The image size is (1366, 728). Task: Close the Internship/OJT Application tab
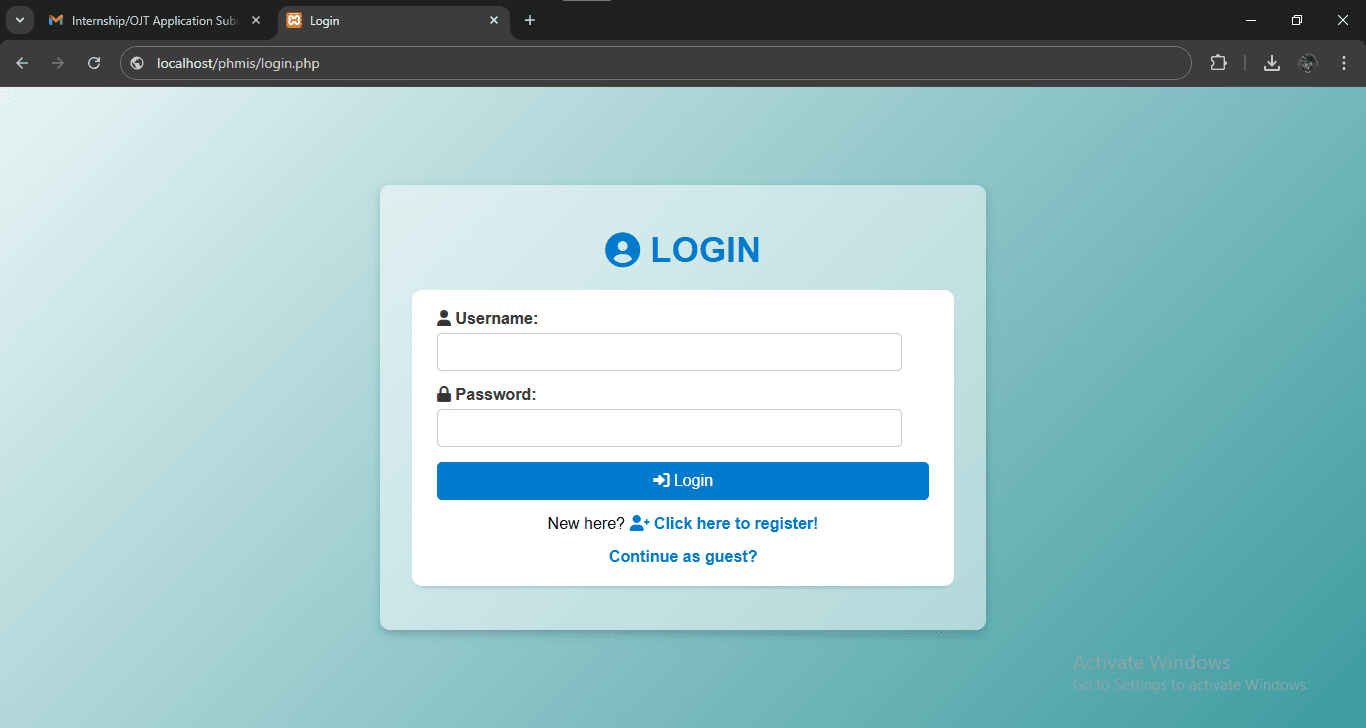coord(255,20)
